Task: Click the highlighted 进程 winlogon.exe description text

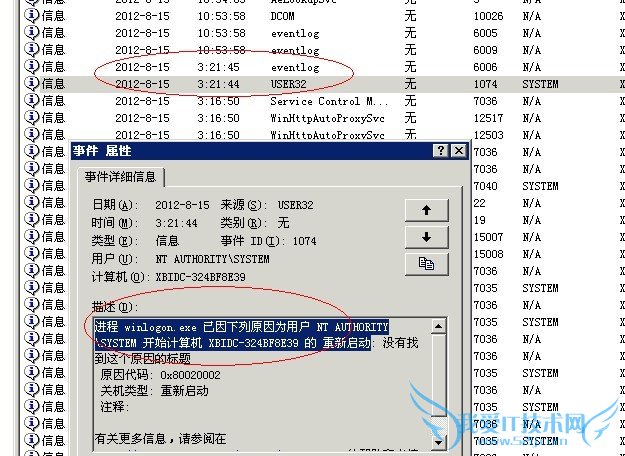Action: (x=241, y=335)
